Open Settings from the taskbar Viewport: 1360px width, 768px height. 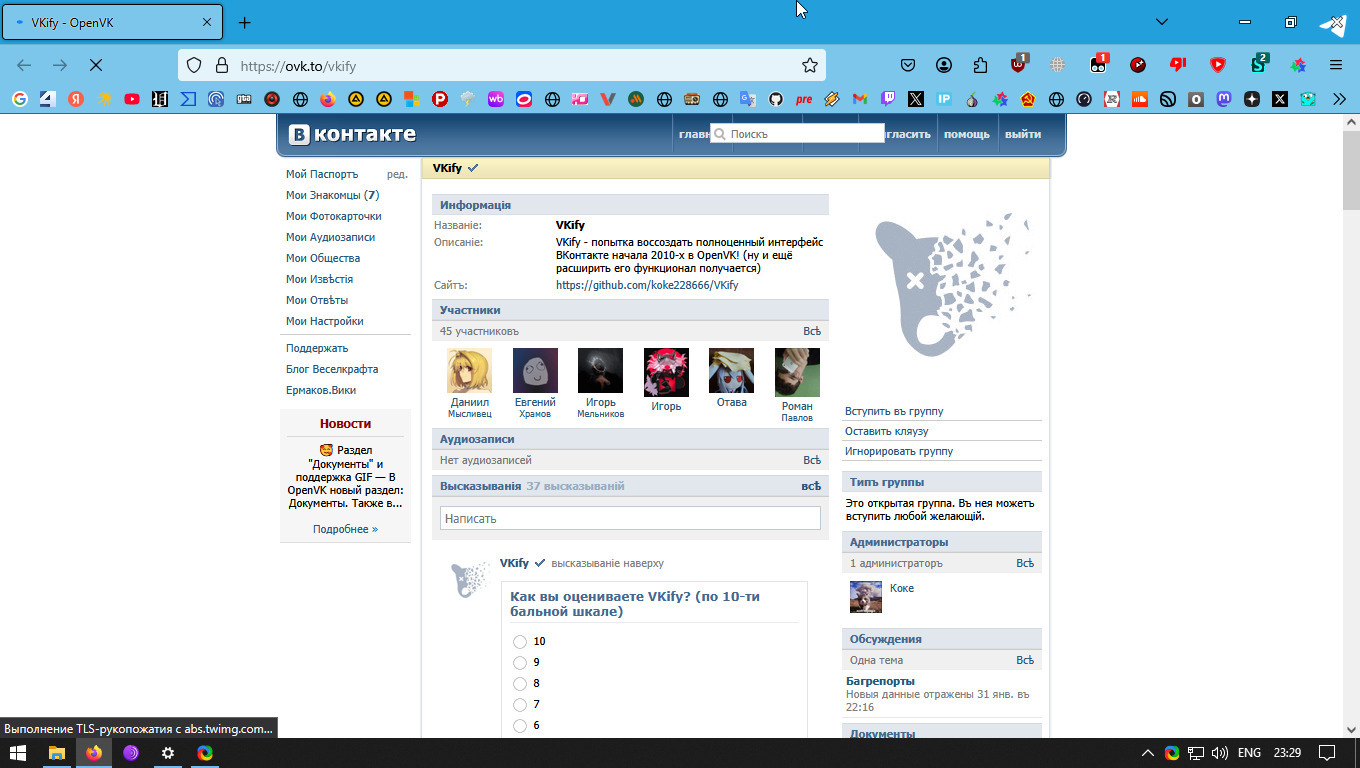168,753
